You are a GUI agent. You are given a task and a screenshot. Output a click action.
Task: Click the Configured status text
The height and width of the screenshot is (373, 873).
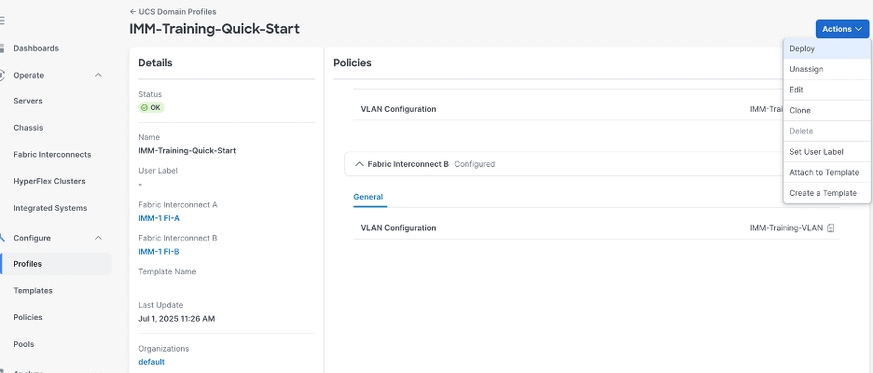point(474,164)
